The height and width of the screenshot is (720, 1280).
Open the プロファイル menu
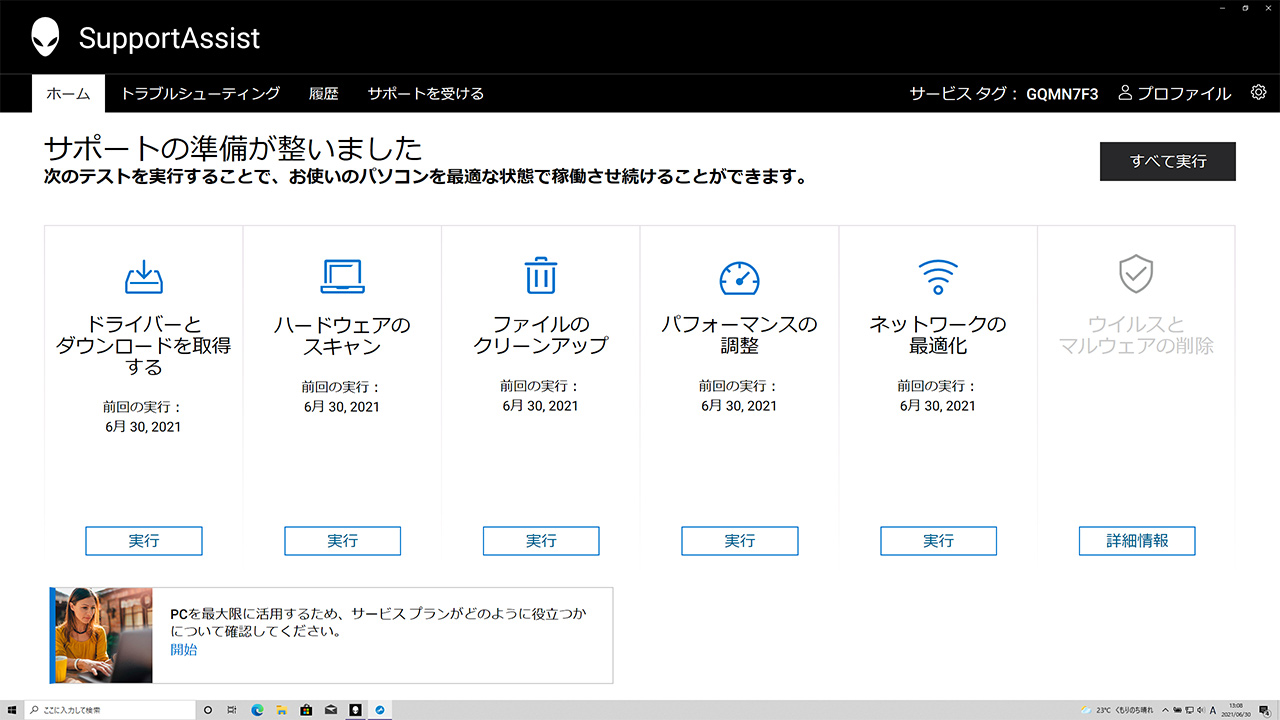tap(1174, 94)
